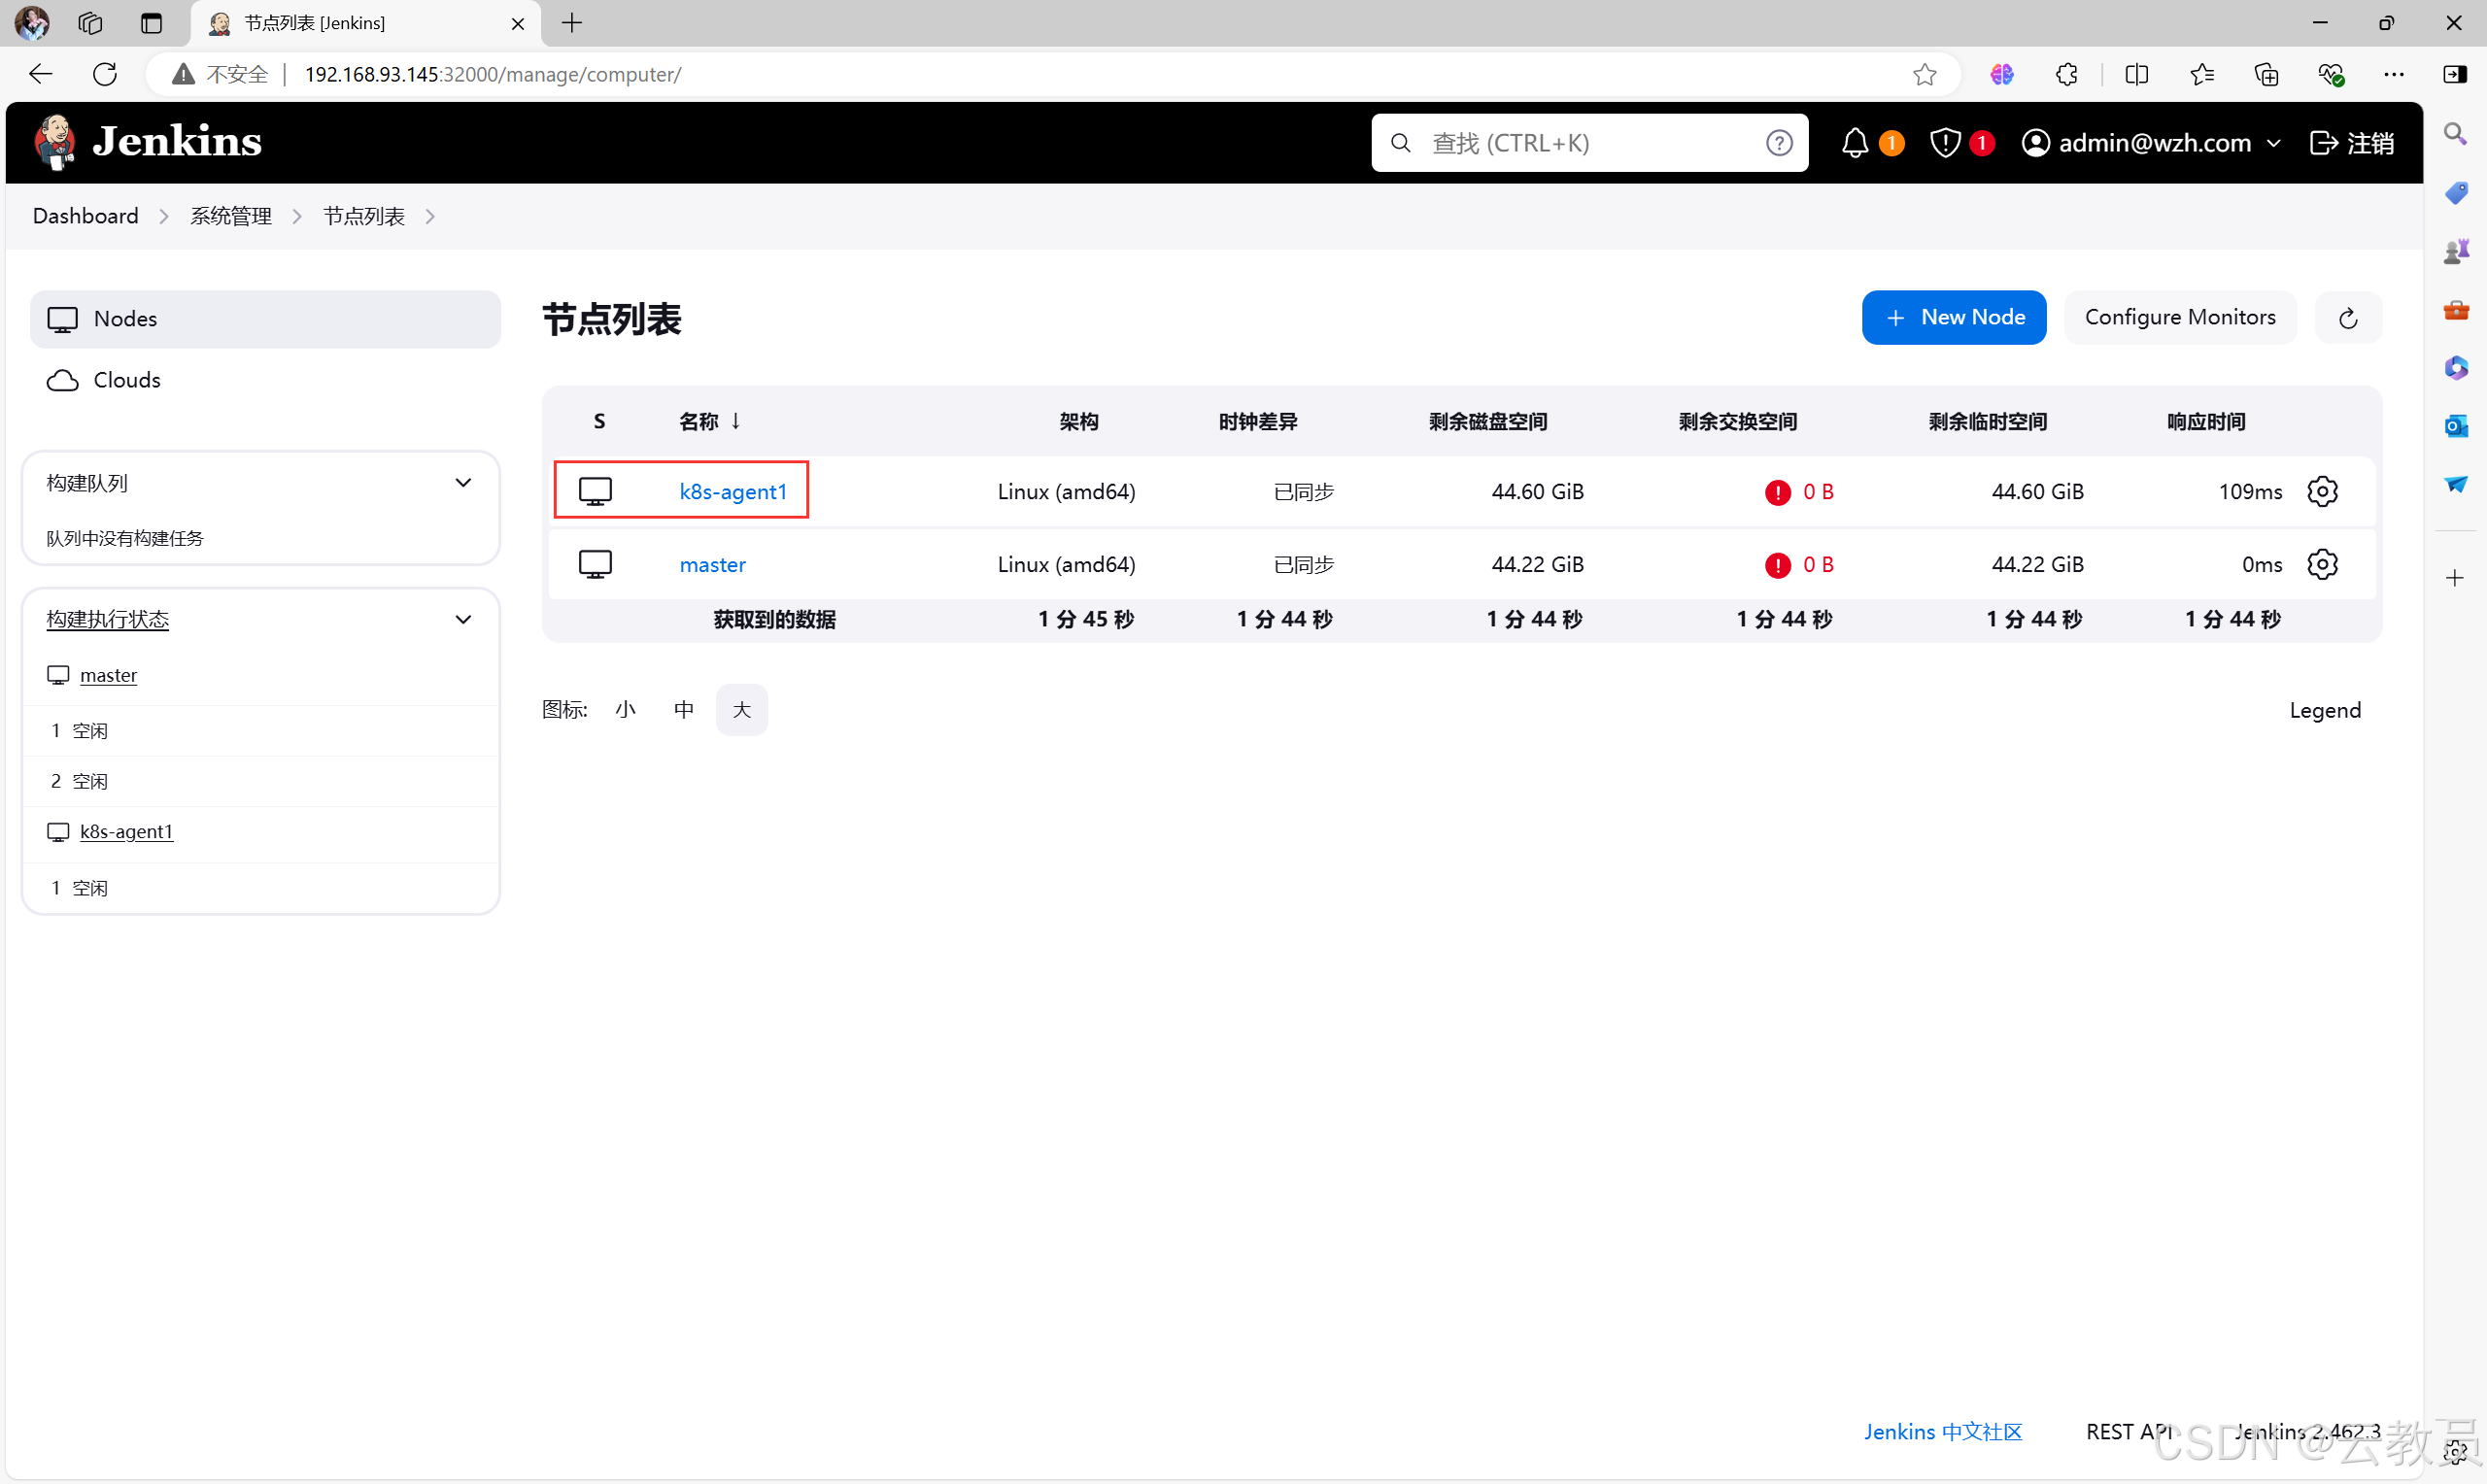Image resolution: width=2487 pixels, height=1484 pixels.
Task: Click the k8s-agent1 node name link
Action: tap(733, 491)
